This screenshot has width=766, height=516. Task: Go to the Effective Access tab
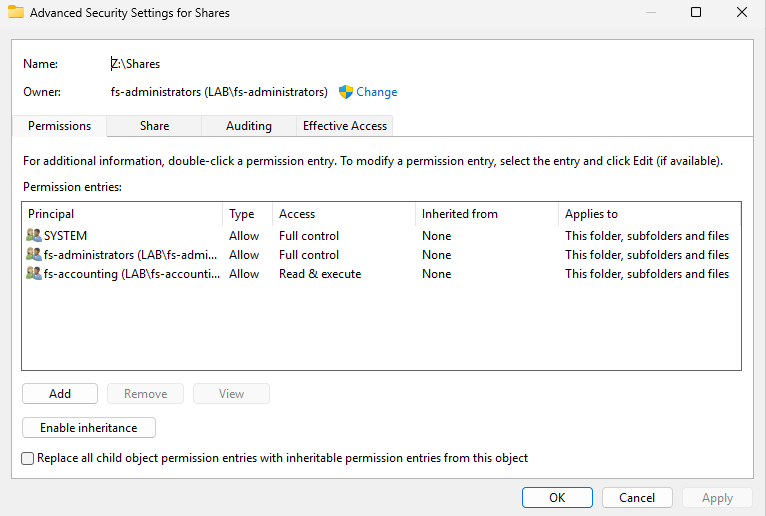pos(345,126)
